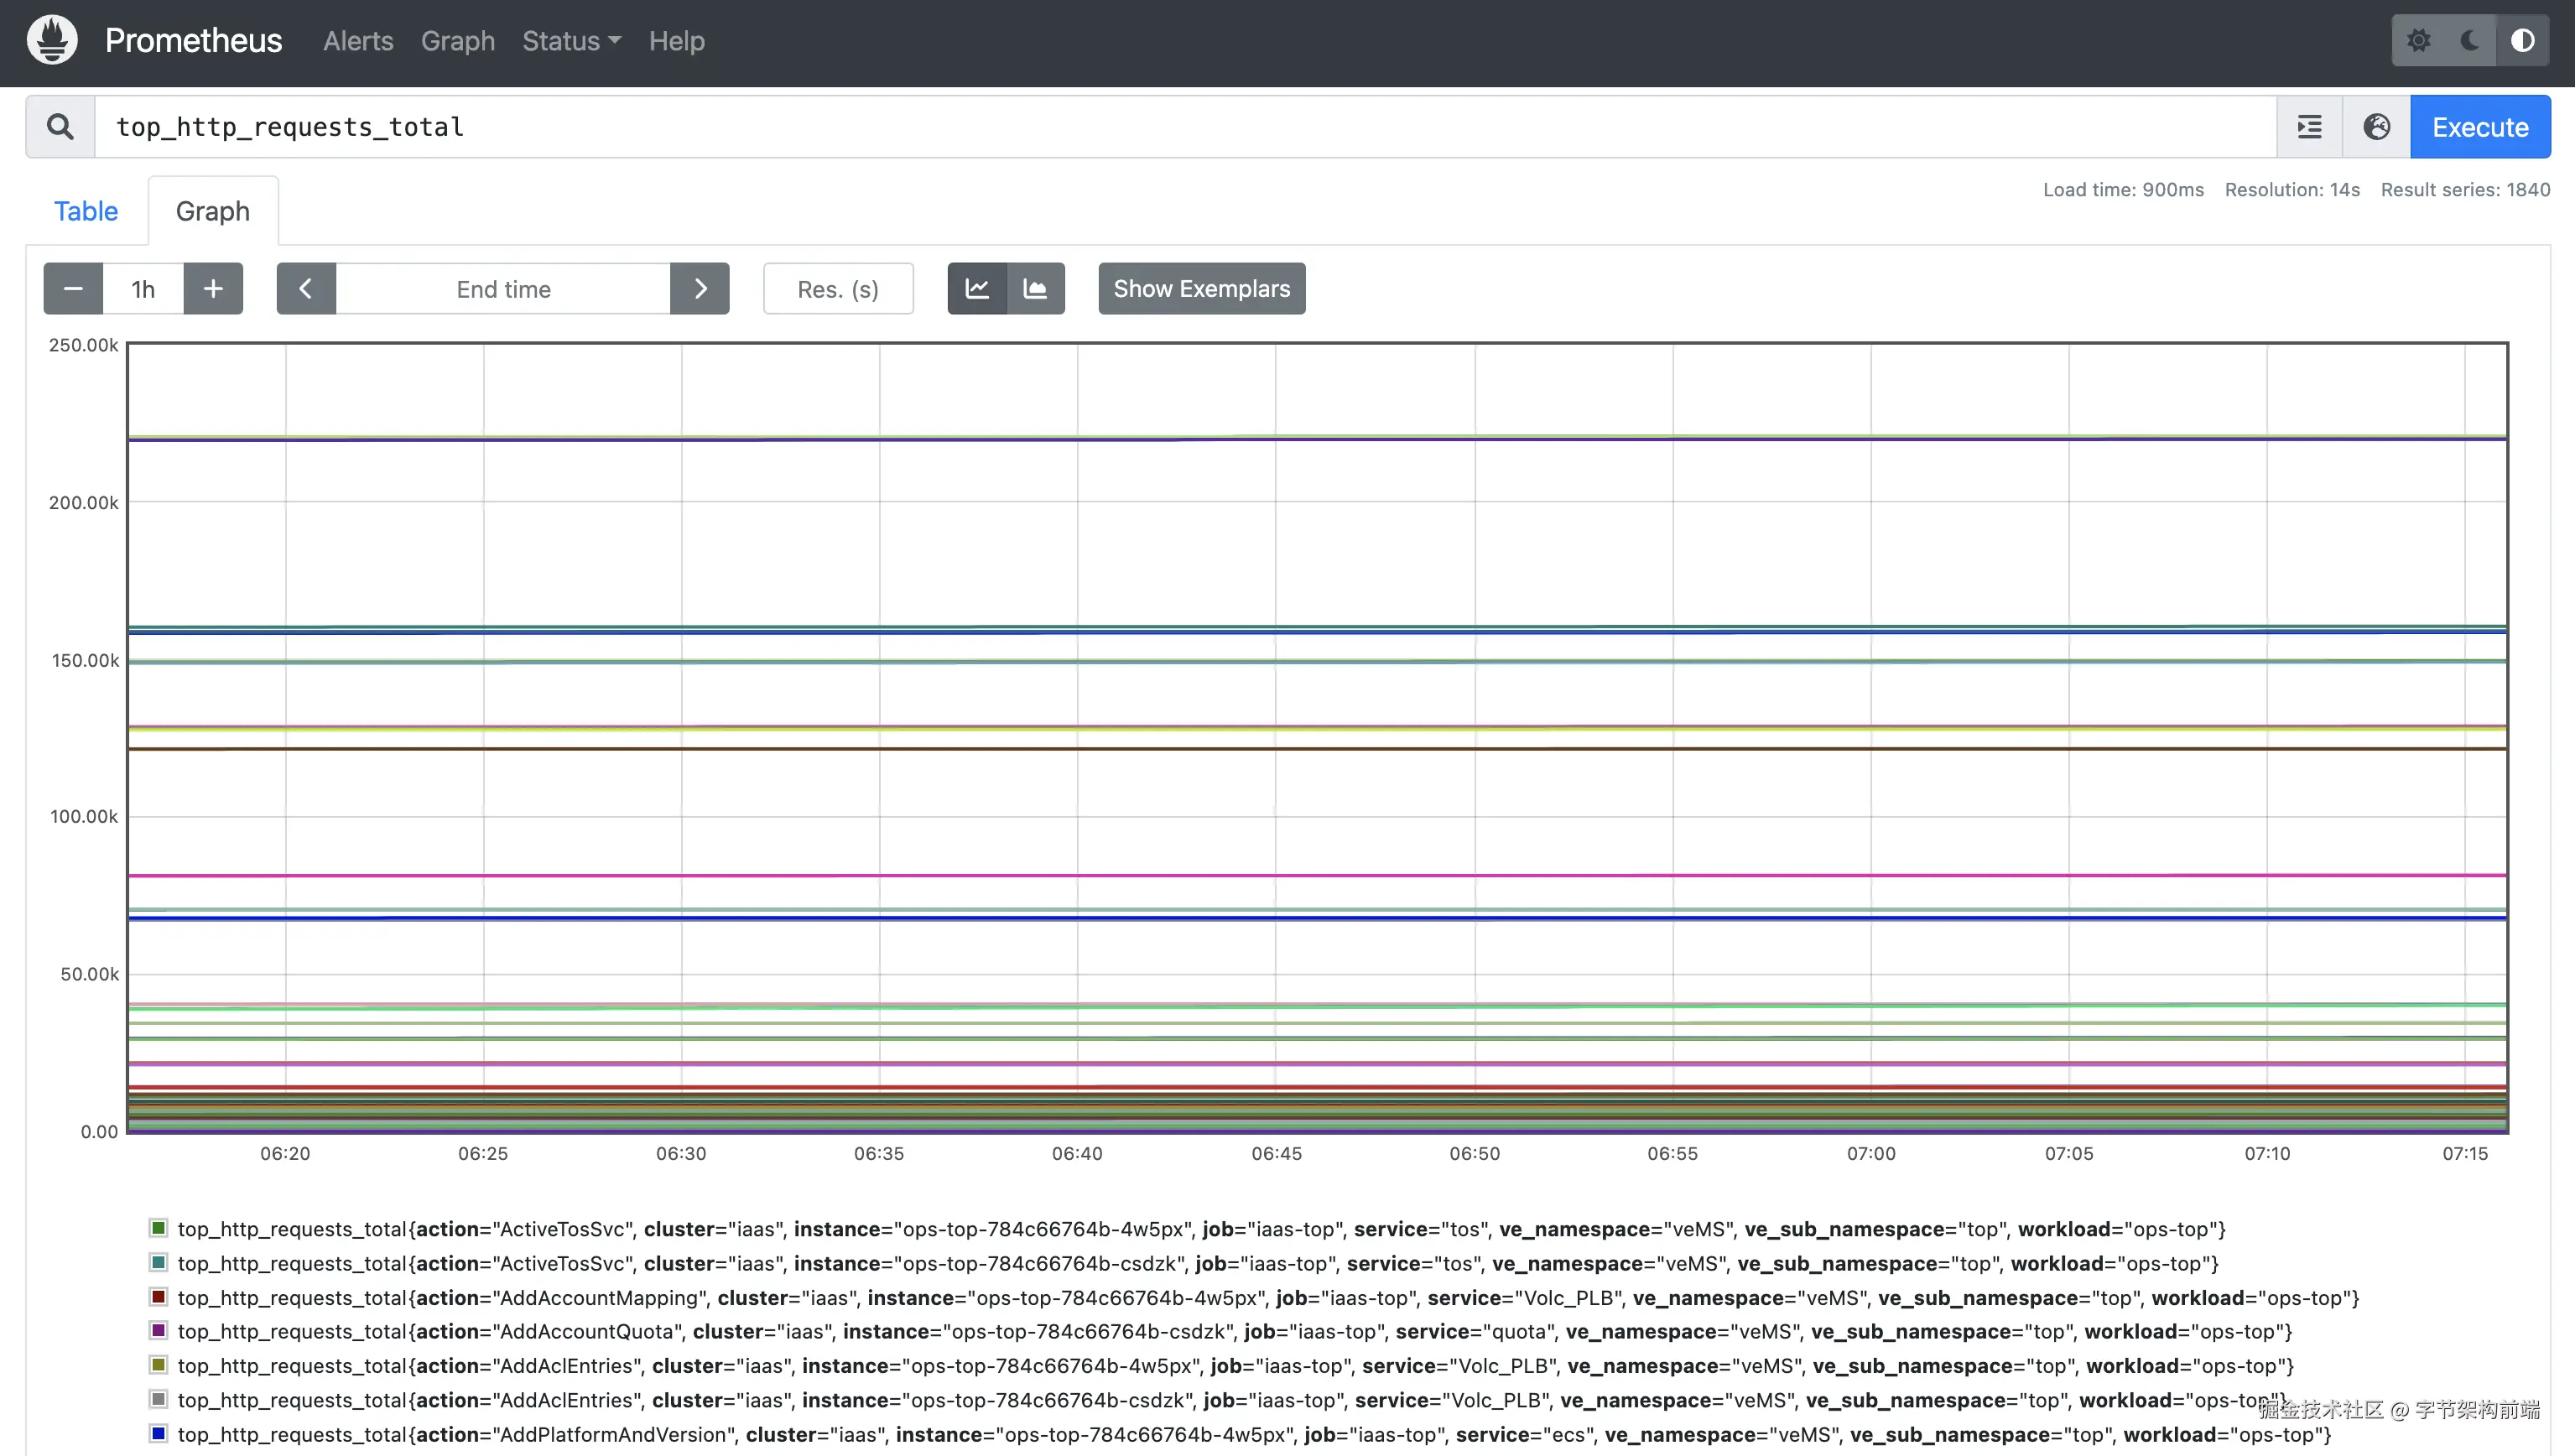
Task: Focus the Res. (s) input field
Action: pyautogui.click(x=838, y=289)
